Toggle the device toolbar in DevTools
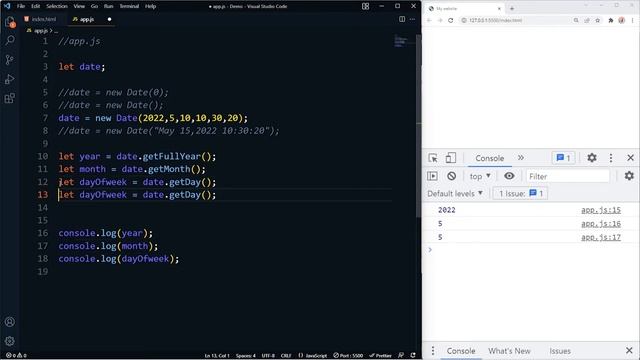This screenshot has width=640, height=360. pos(451,158)
